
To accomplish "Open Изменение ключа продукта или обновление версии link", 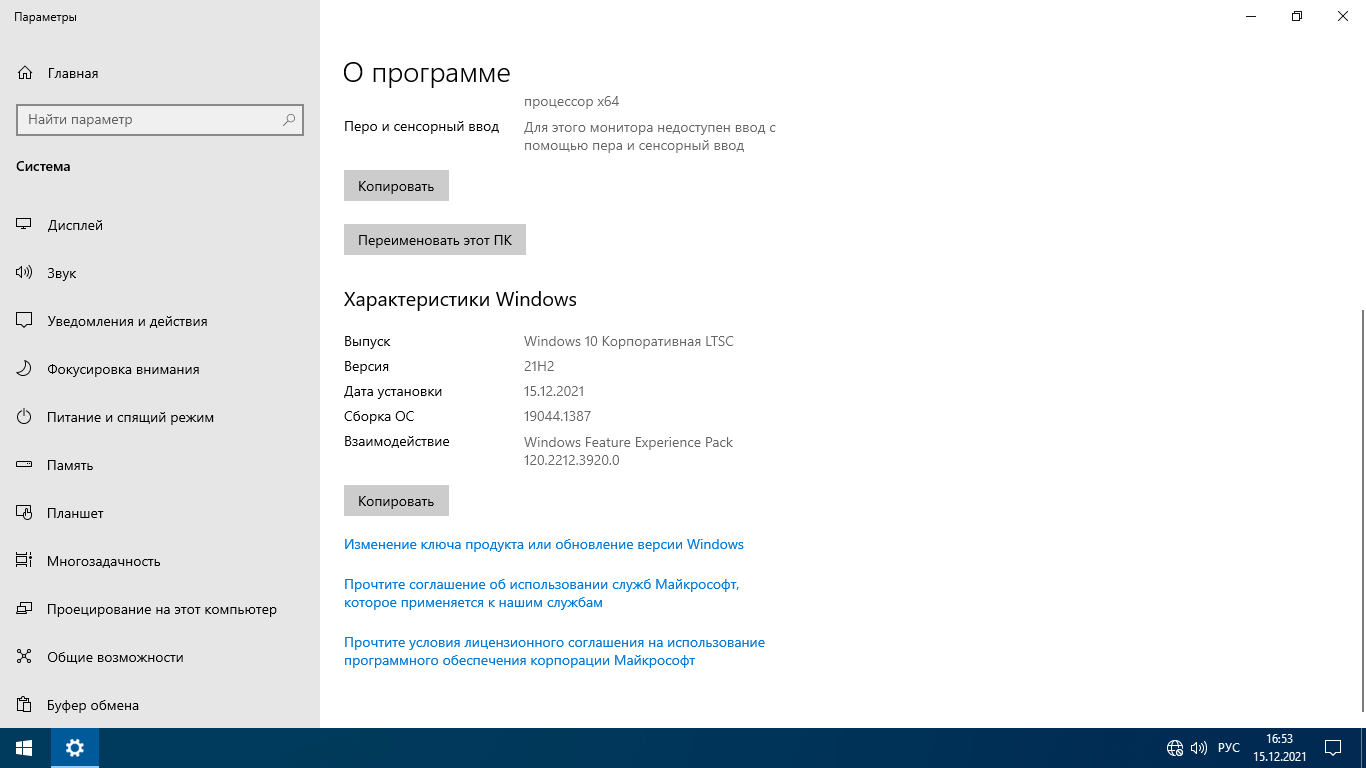I will pos(544,545).
